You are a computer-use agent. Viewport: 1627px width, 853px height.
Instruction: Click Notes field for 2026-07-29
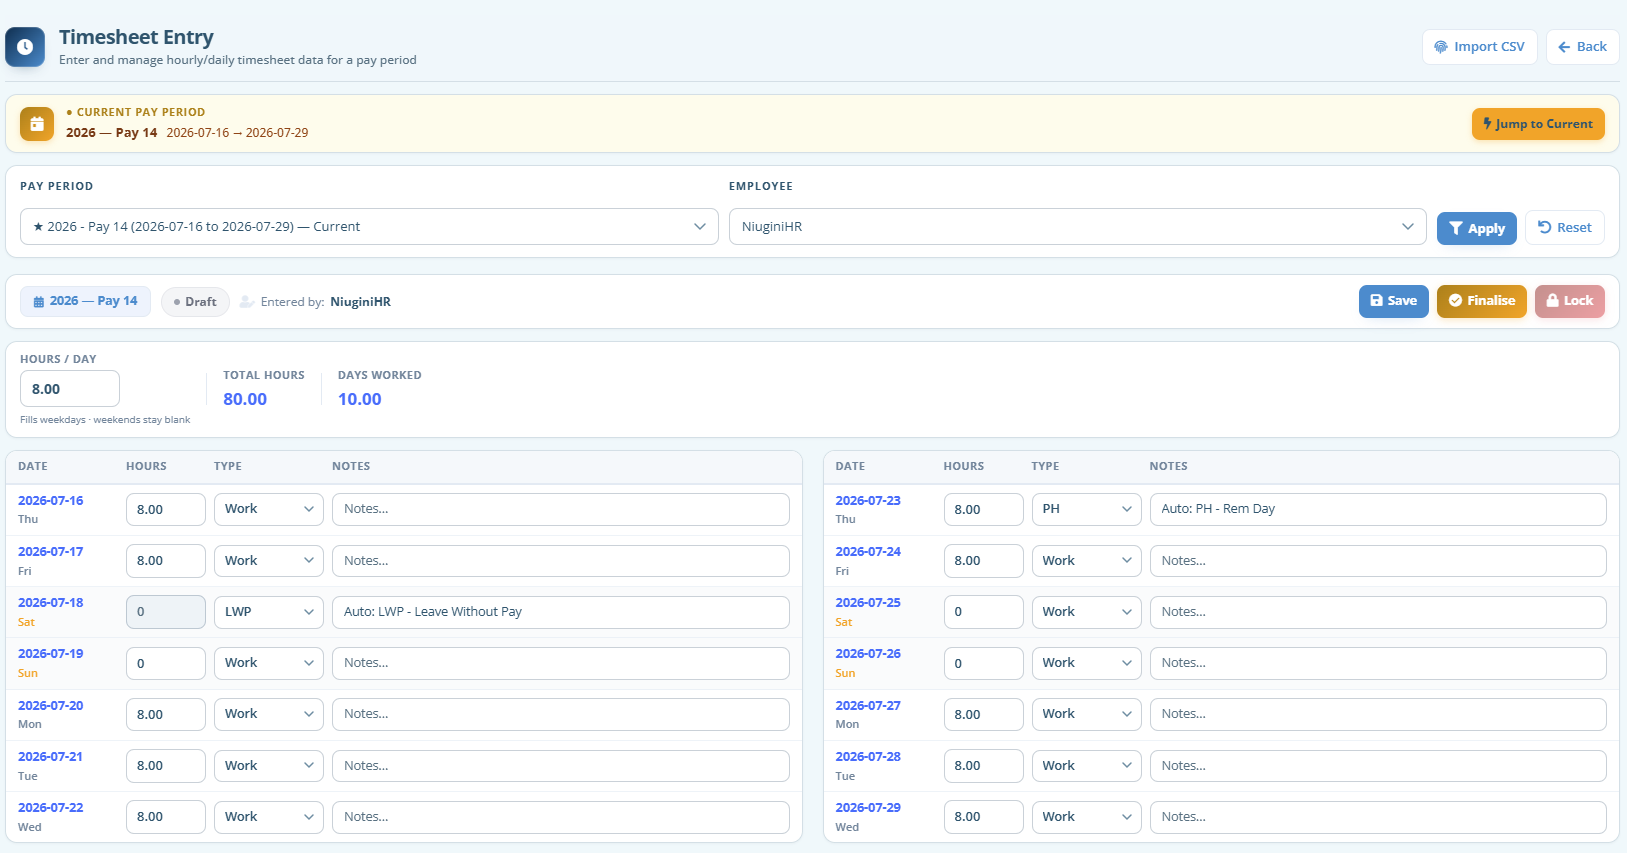point(1378,817)
